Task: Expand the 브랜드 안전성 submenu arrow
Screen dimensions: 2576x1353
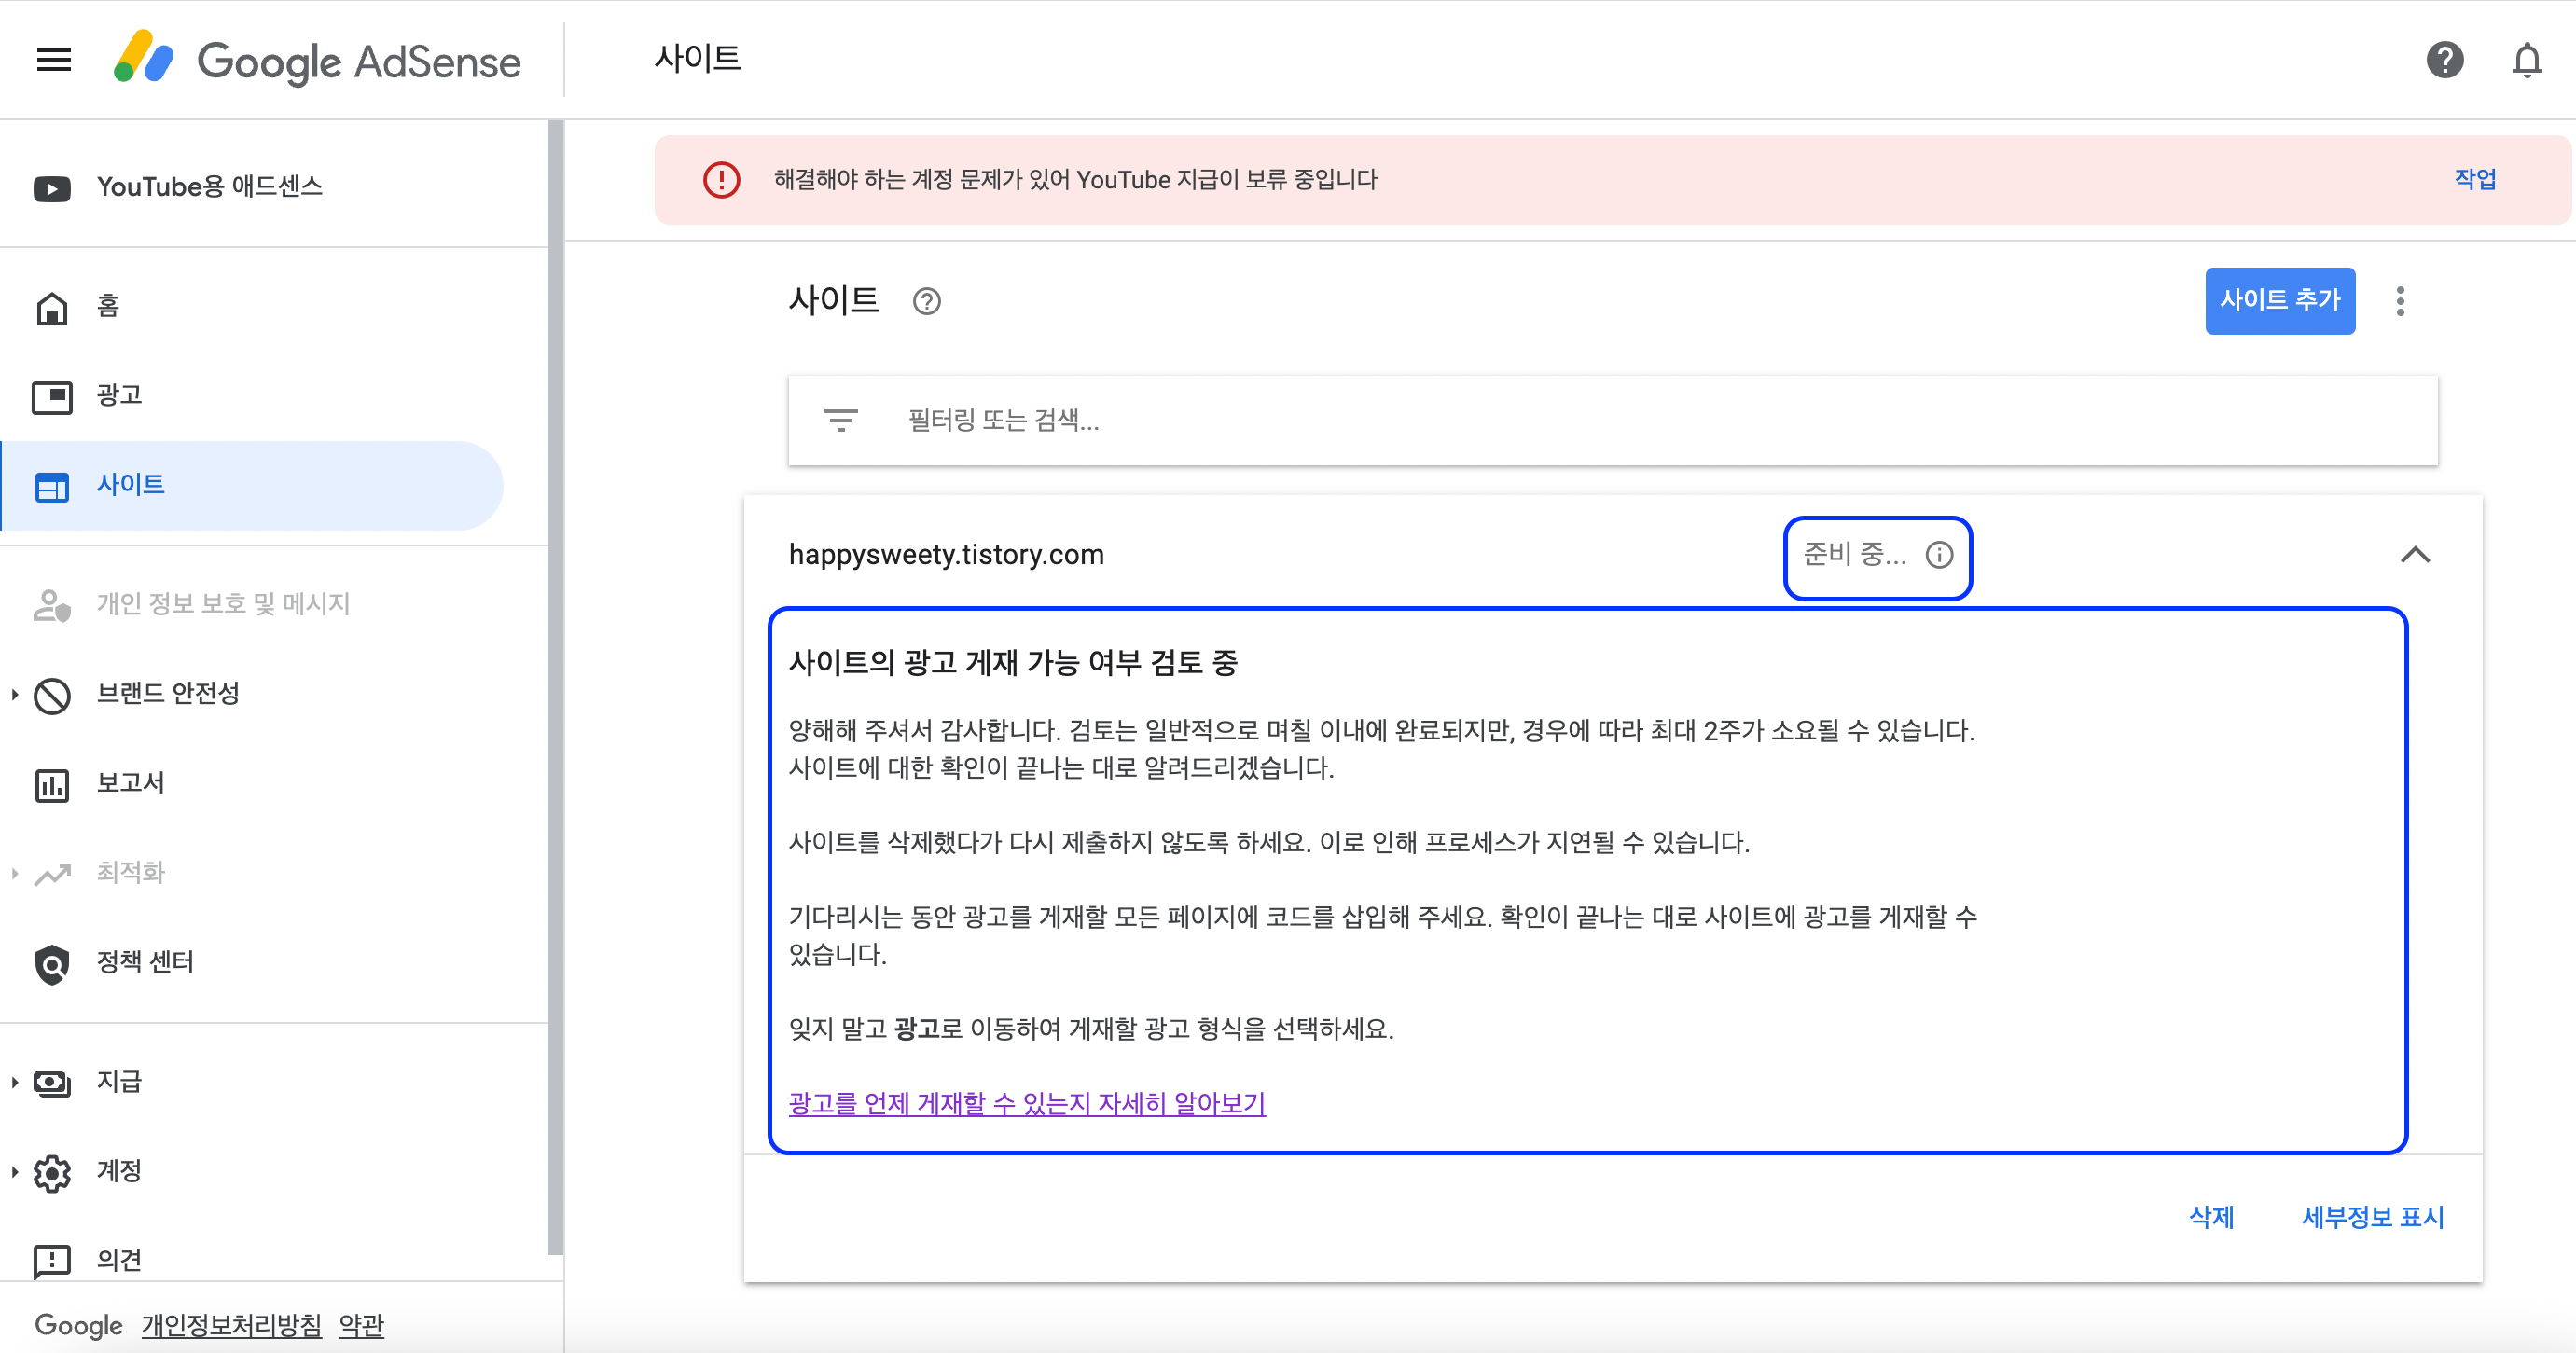Action: click(14, 694)
